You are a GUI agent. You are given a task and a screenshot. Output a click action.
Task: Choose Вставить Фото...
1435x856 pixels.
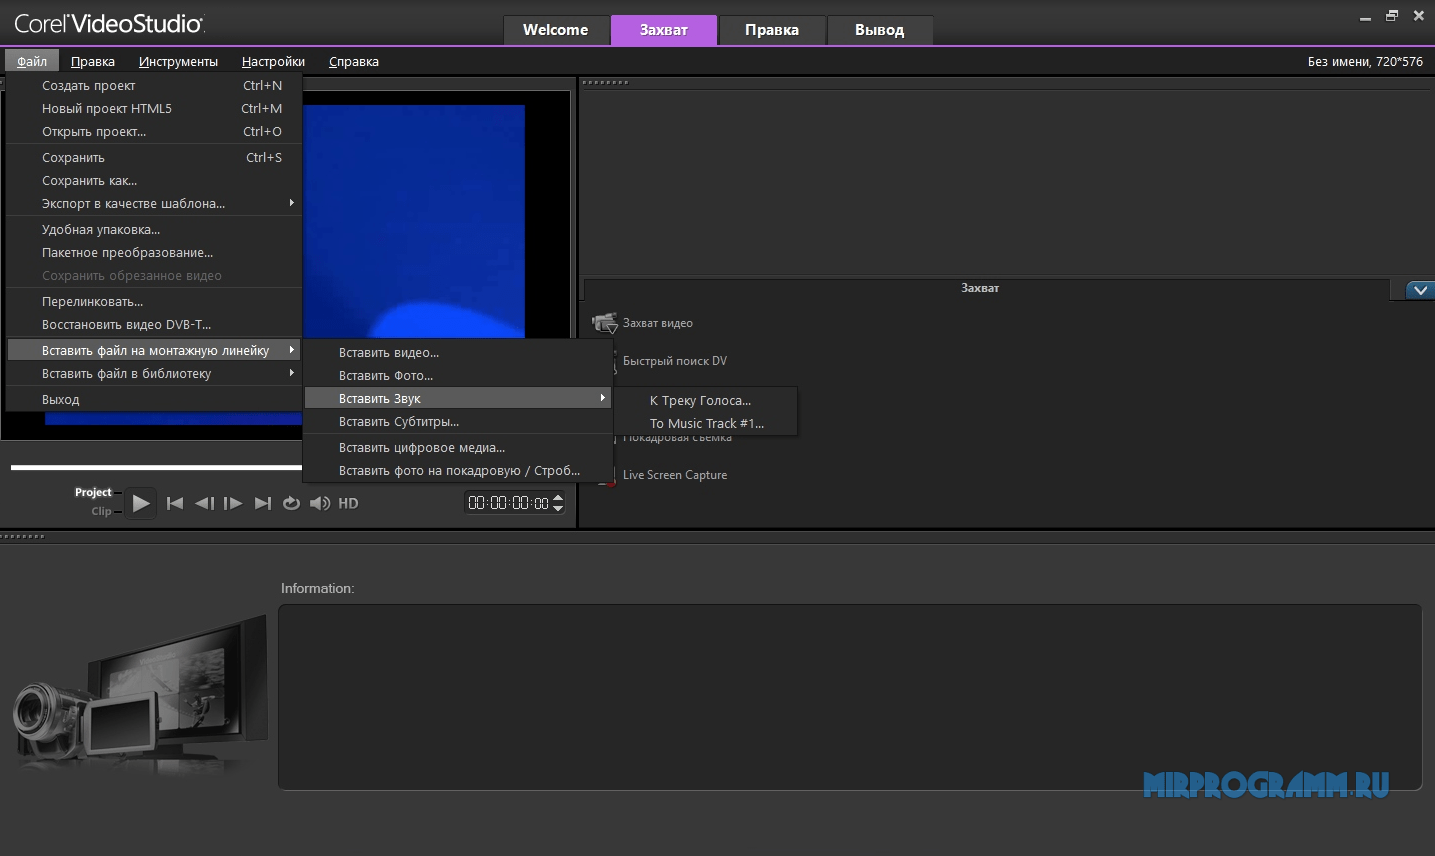tap(458, 375)
